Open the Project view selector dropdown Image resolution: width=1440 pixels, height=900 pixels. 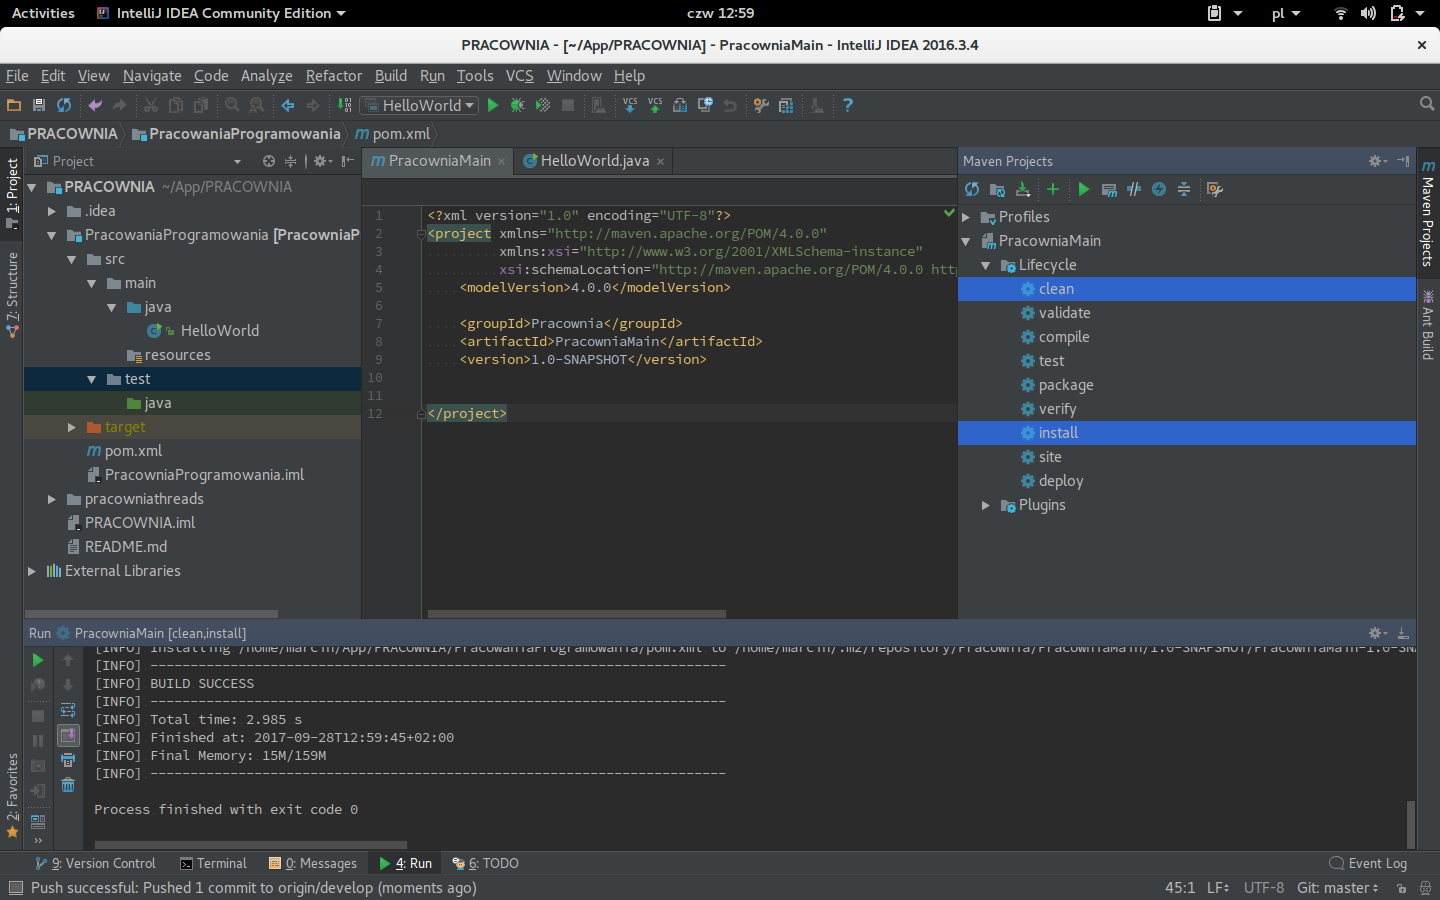(237, 161)
